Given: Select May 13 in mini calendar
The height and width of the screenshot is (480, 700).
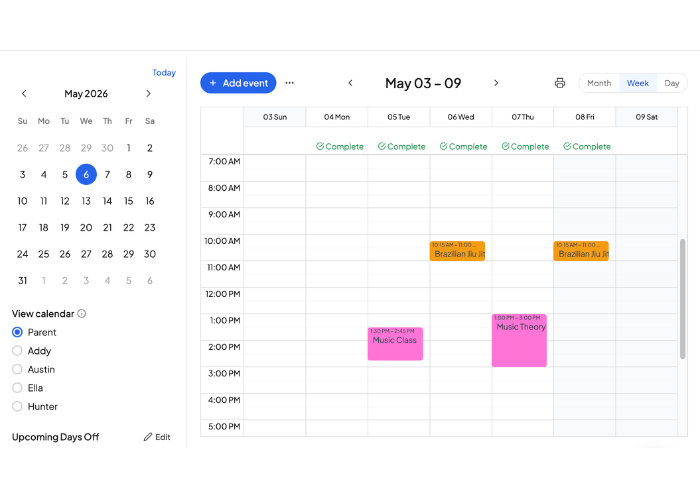Looking at the screenshot, I should 86,201.
